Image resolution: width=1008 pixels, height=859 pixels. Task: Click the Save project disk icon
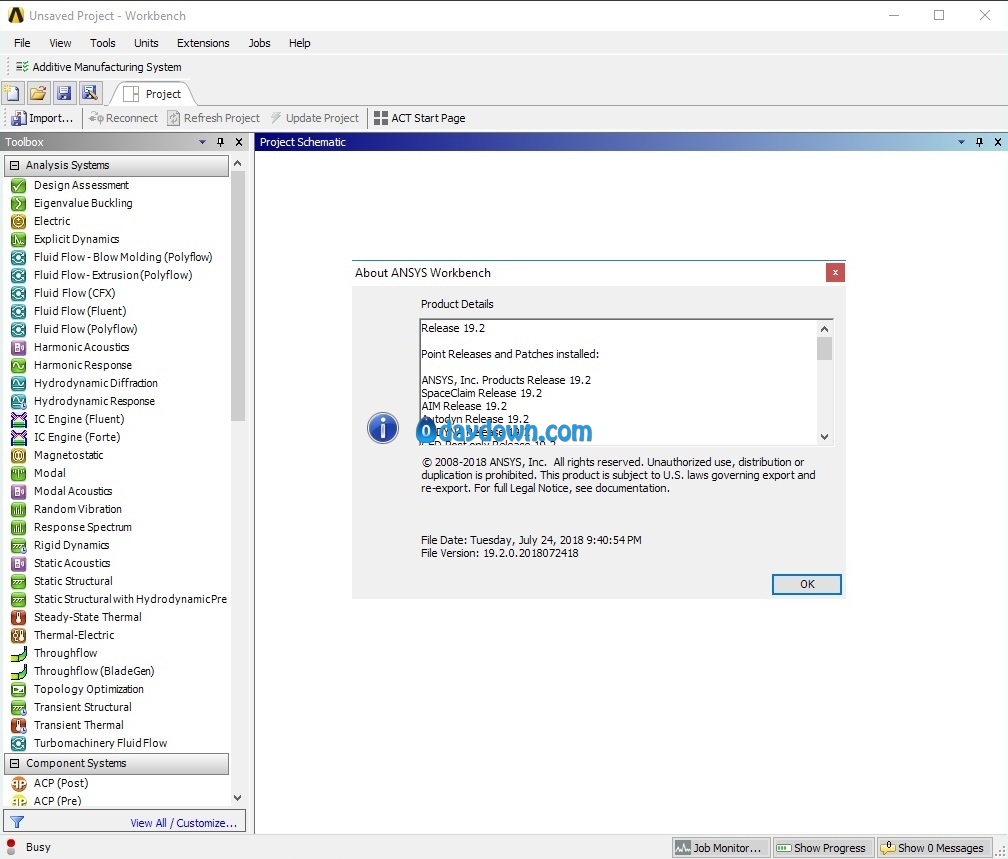[x=64, y=93]
